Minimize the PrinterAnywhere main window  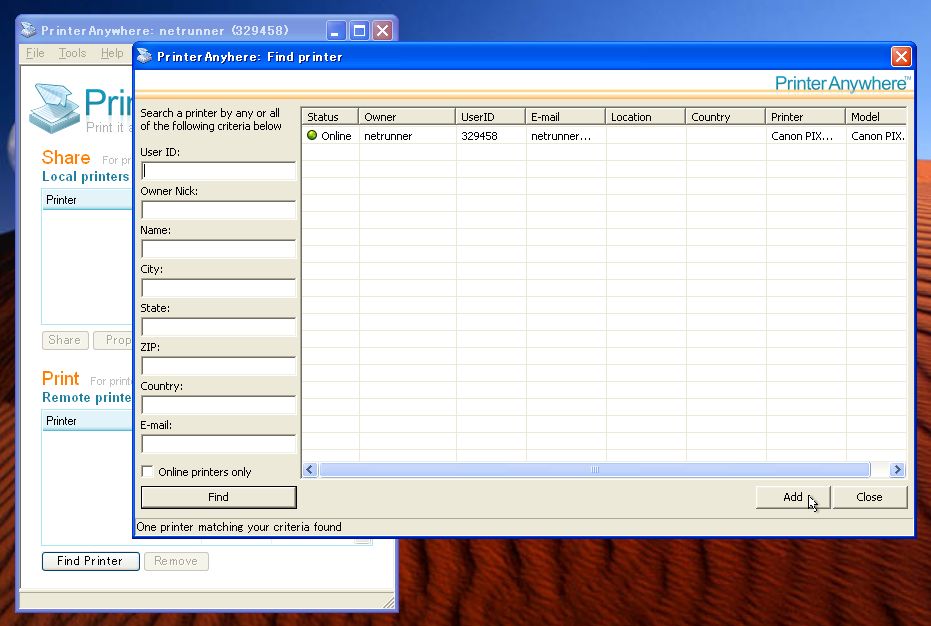click(335, 30)
